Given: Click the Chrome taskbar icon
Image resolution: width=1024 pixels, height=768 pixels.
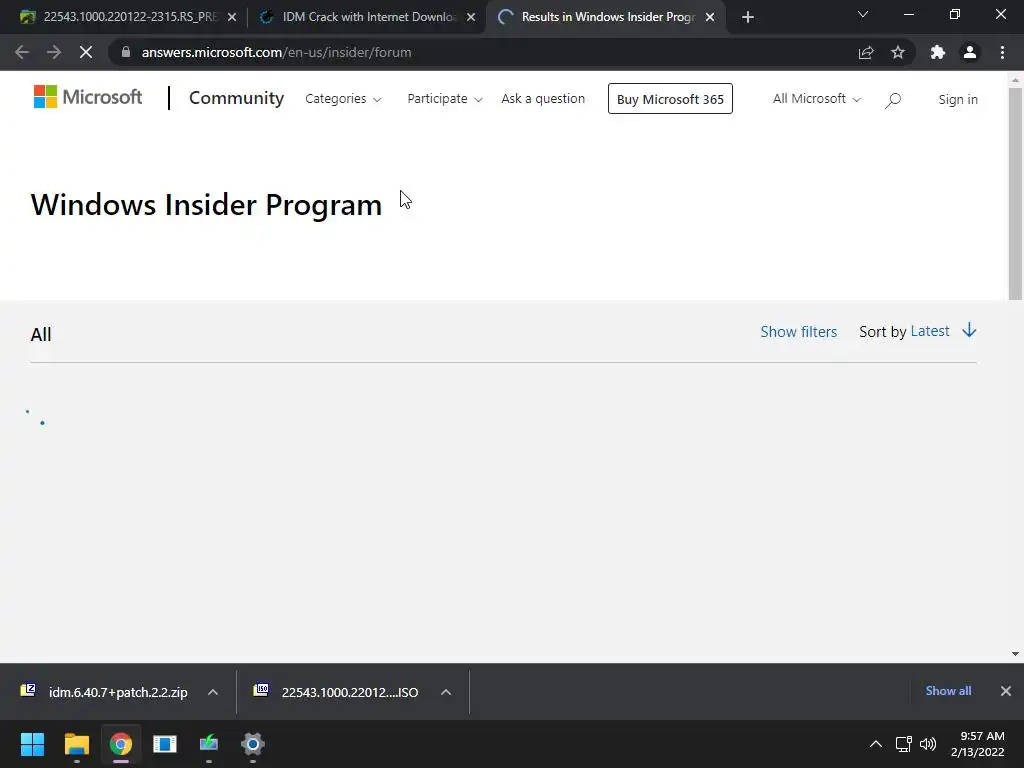Looking at the screenshot, I should coord(120,744).
